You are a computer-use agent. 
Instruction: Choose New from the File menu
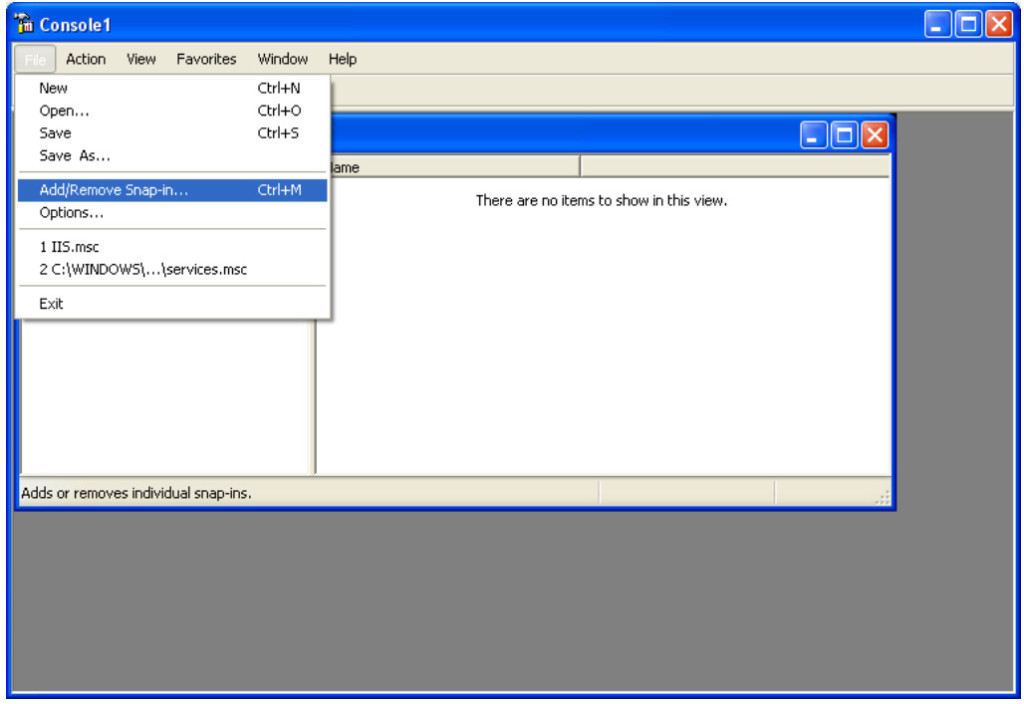(54, 88)
